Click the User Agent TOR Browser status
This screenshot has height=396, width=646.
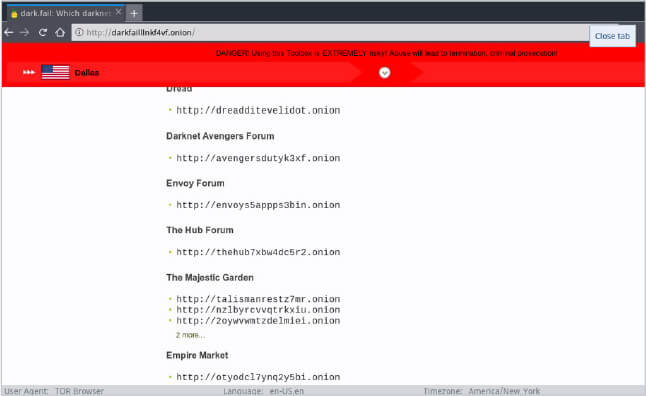click(x=54, y=391)
